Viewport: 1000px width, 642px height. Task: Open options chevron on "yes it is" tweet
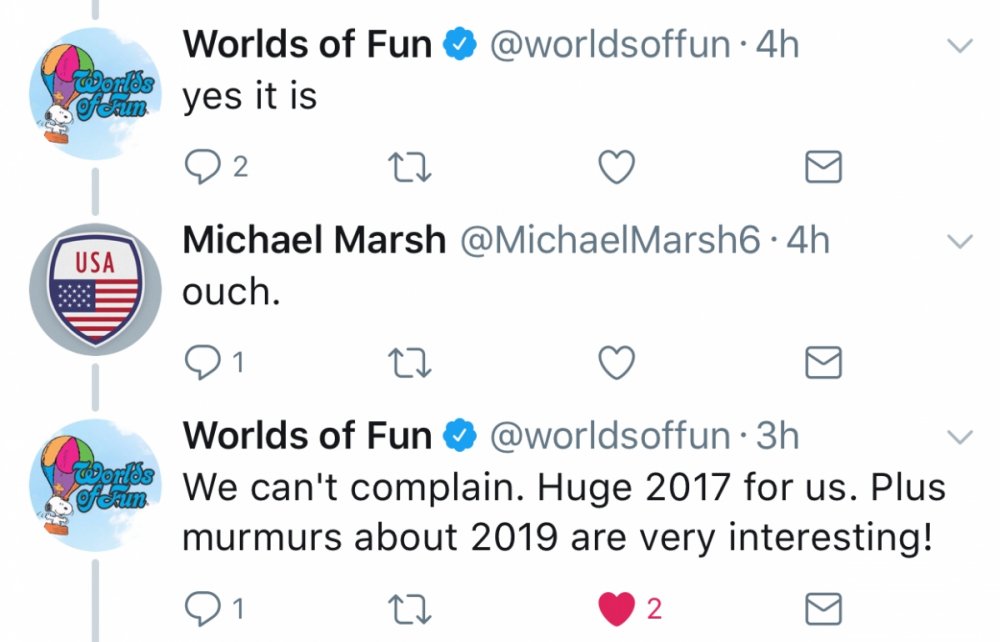coord(959,46)
